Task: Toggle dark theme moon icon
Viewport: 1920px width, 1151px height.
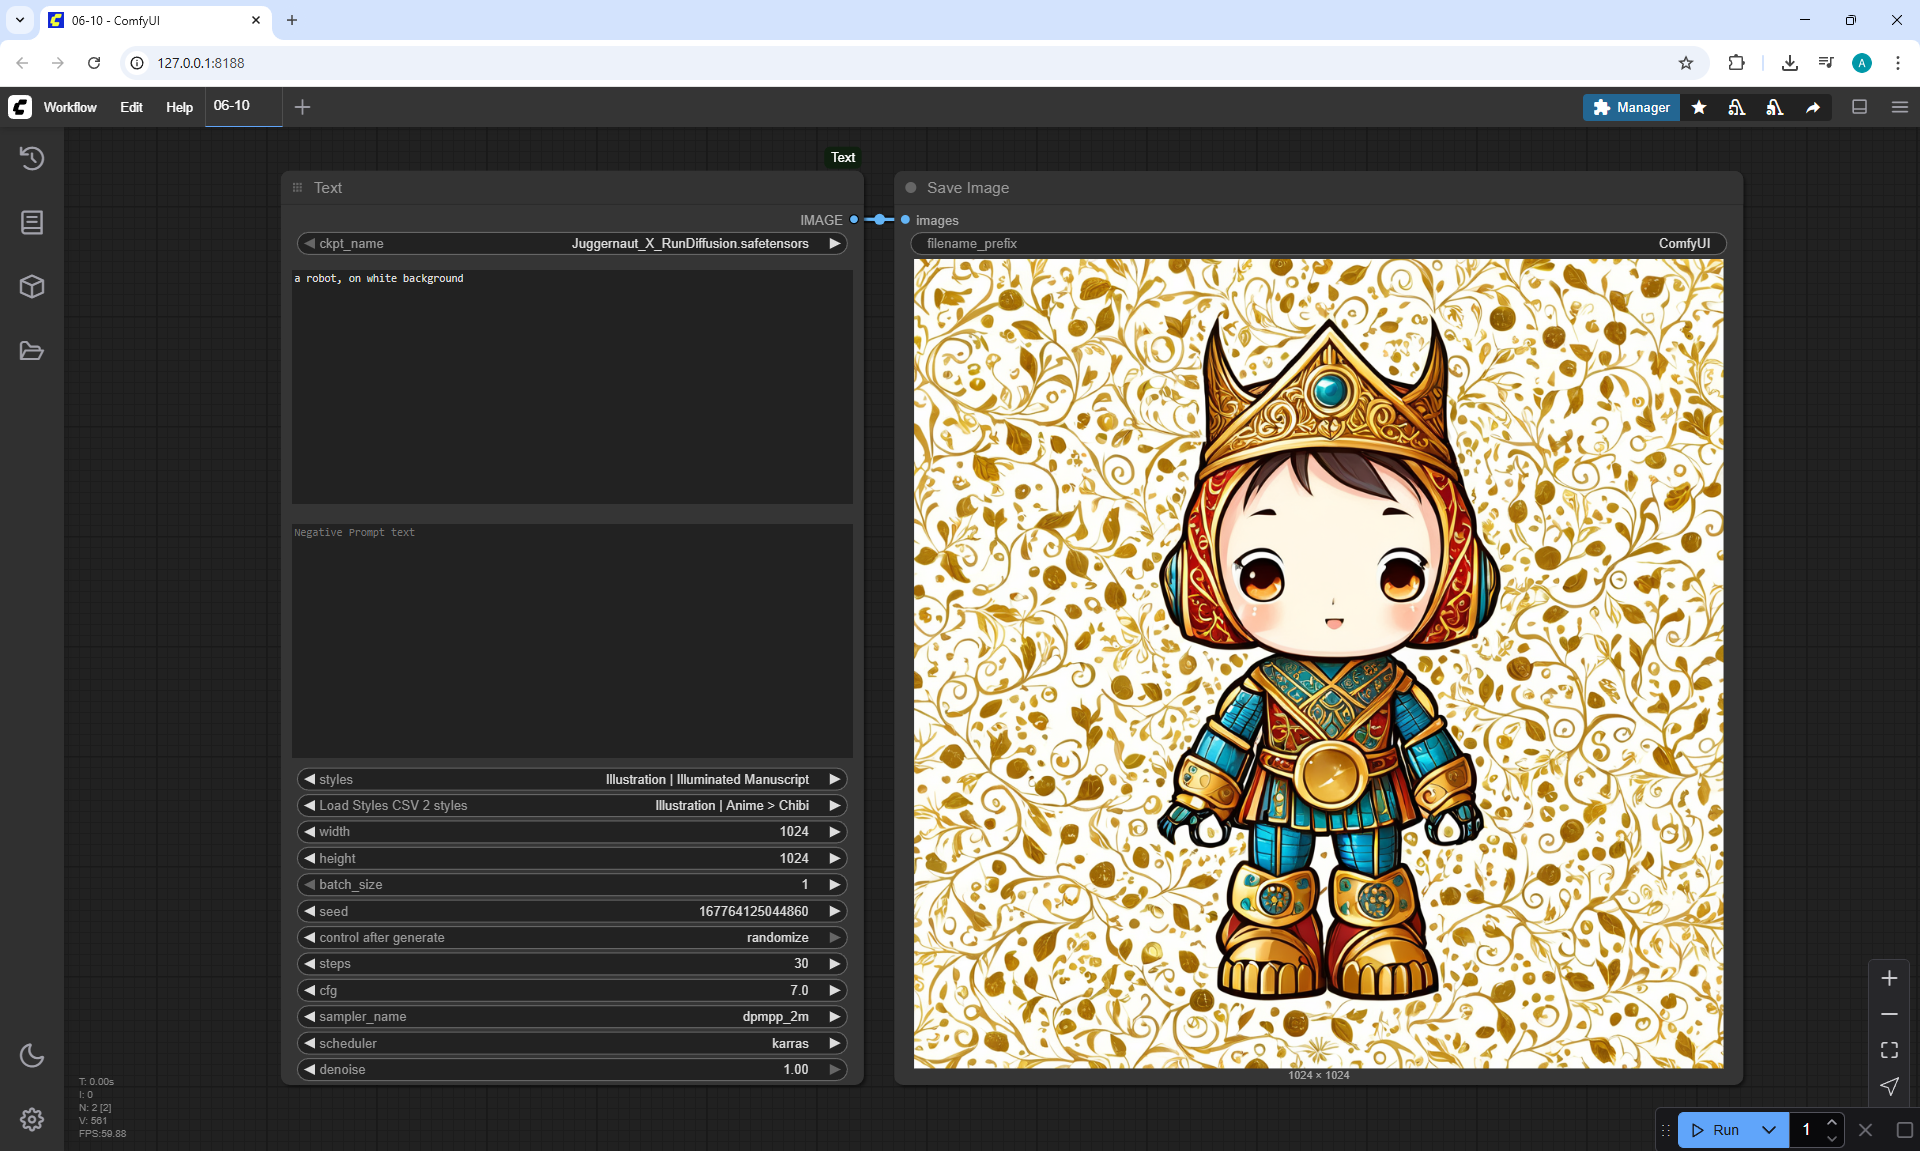Action: tap(32, 1055)
